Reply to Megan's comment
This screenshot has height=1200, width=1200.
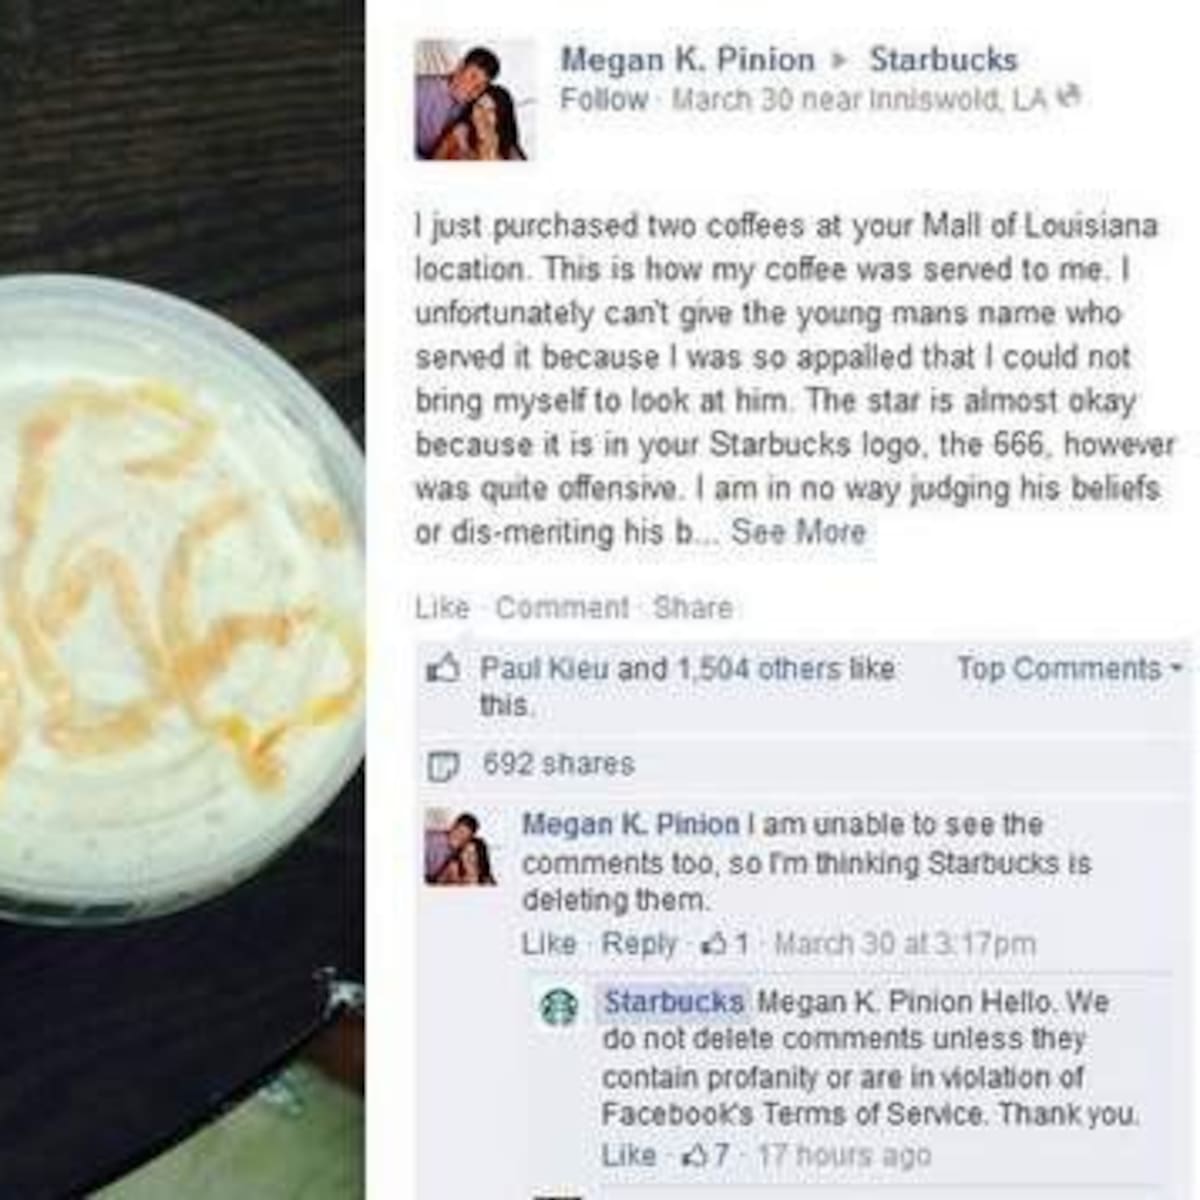point(639,943)
